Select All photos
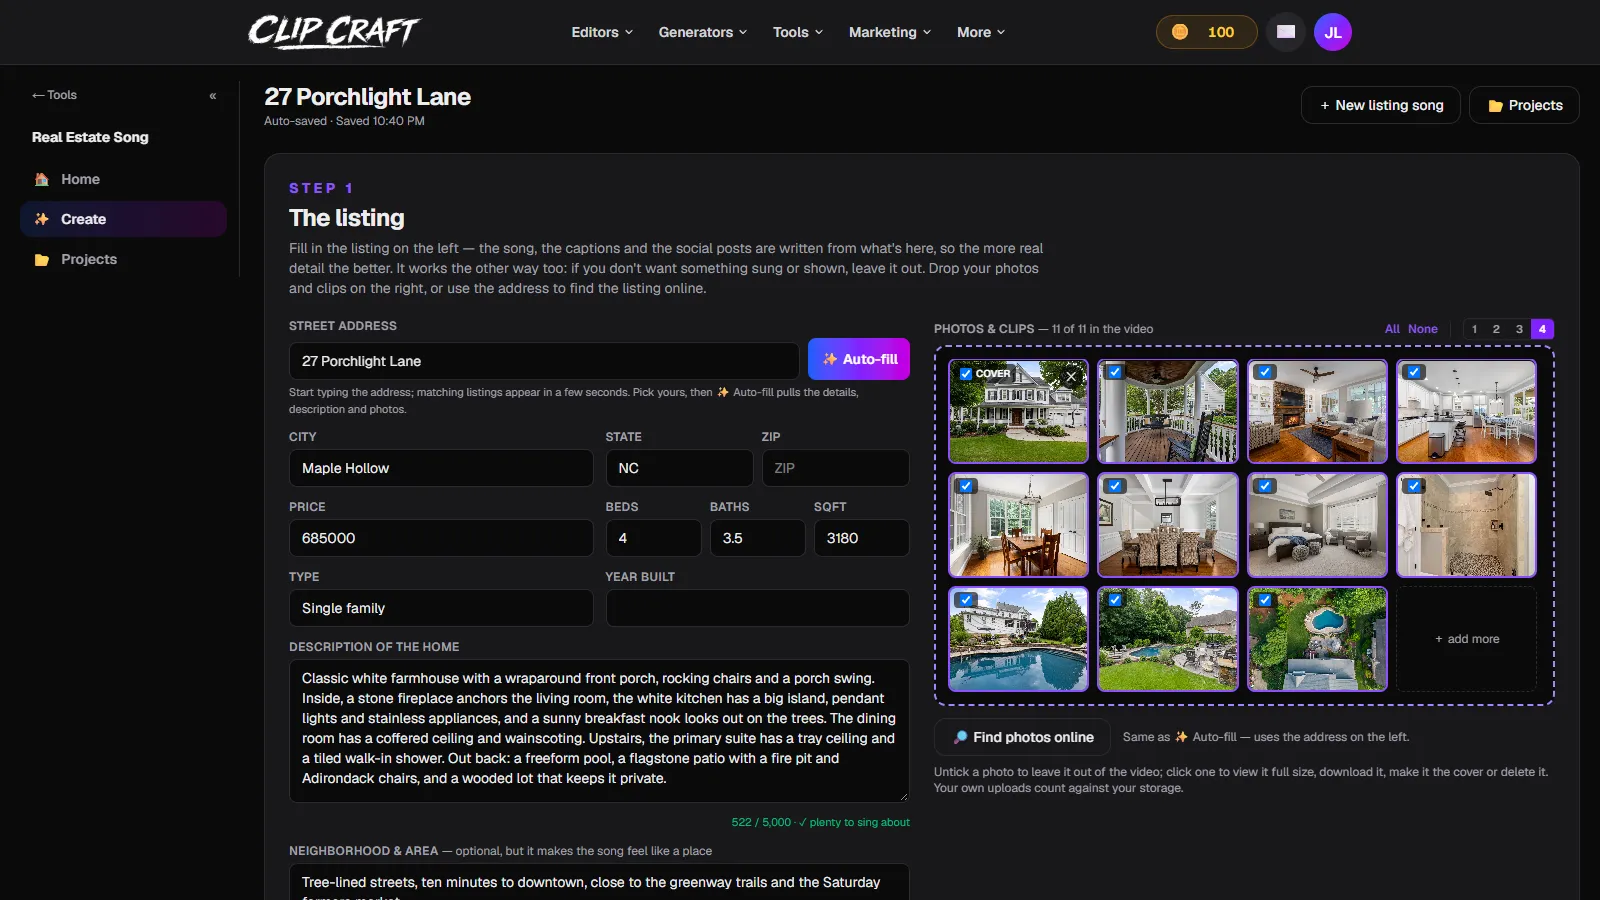 point(1392,329)
